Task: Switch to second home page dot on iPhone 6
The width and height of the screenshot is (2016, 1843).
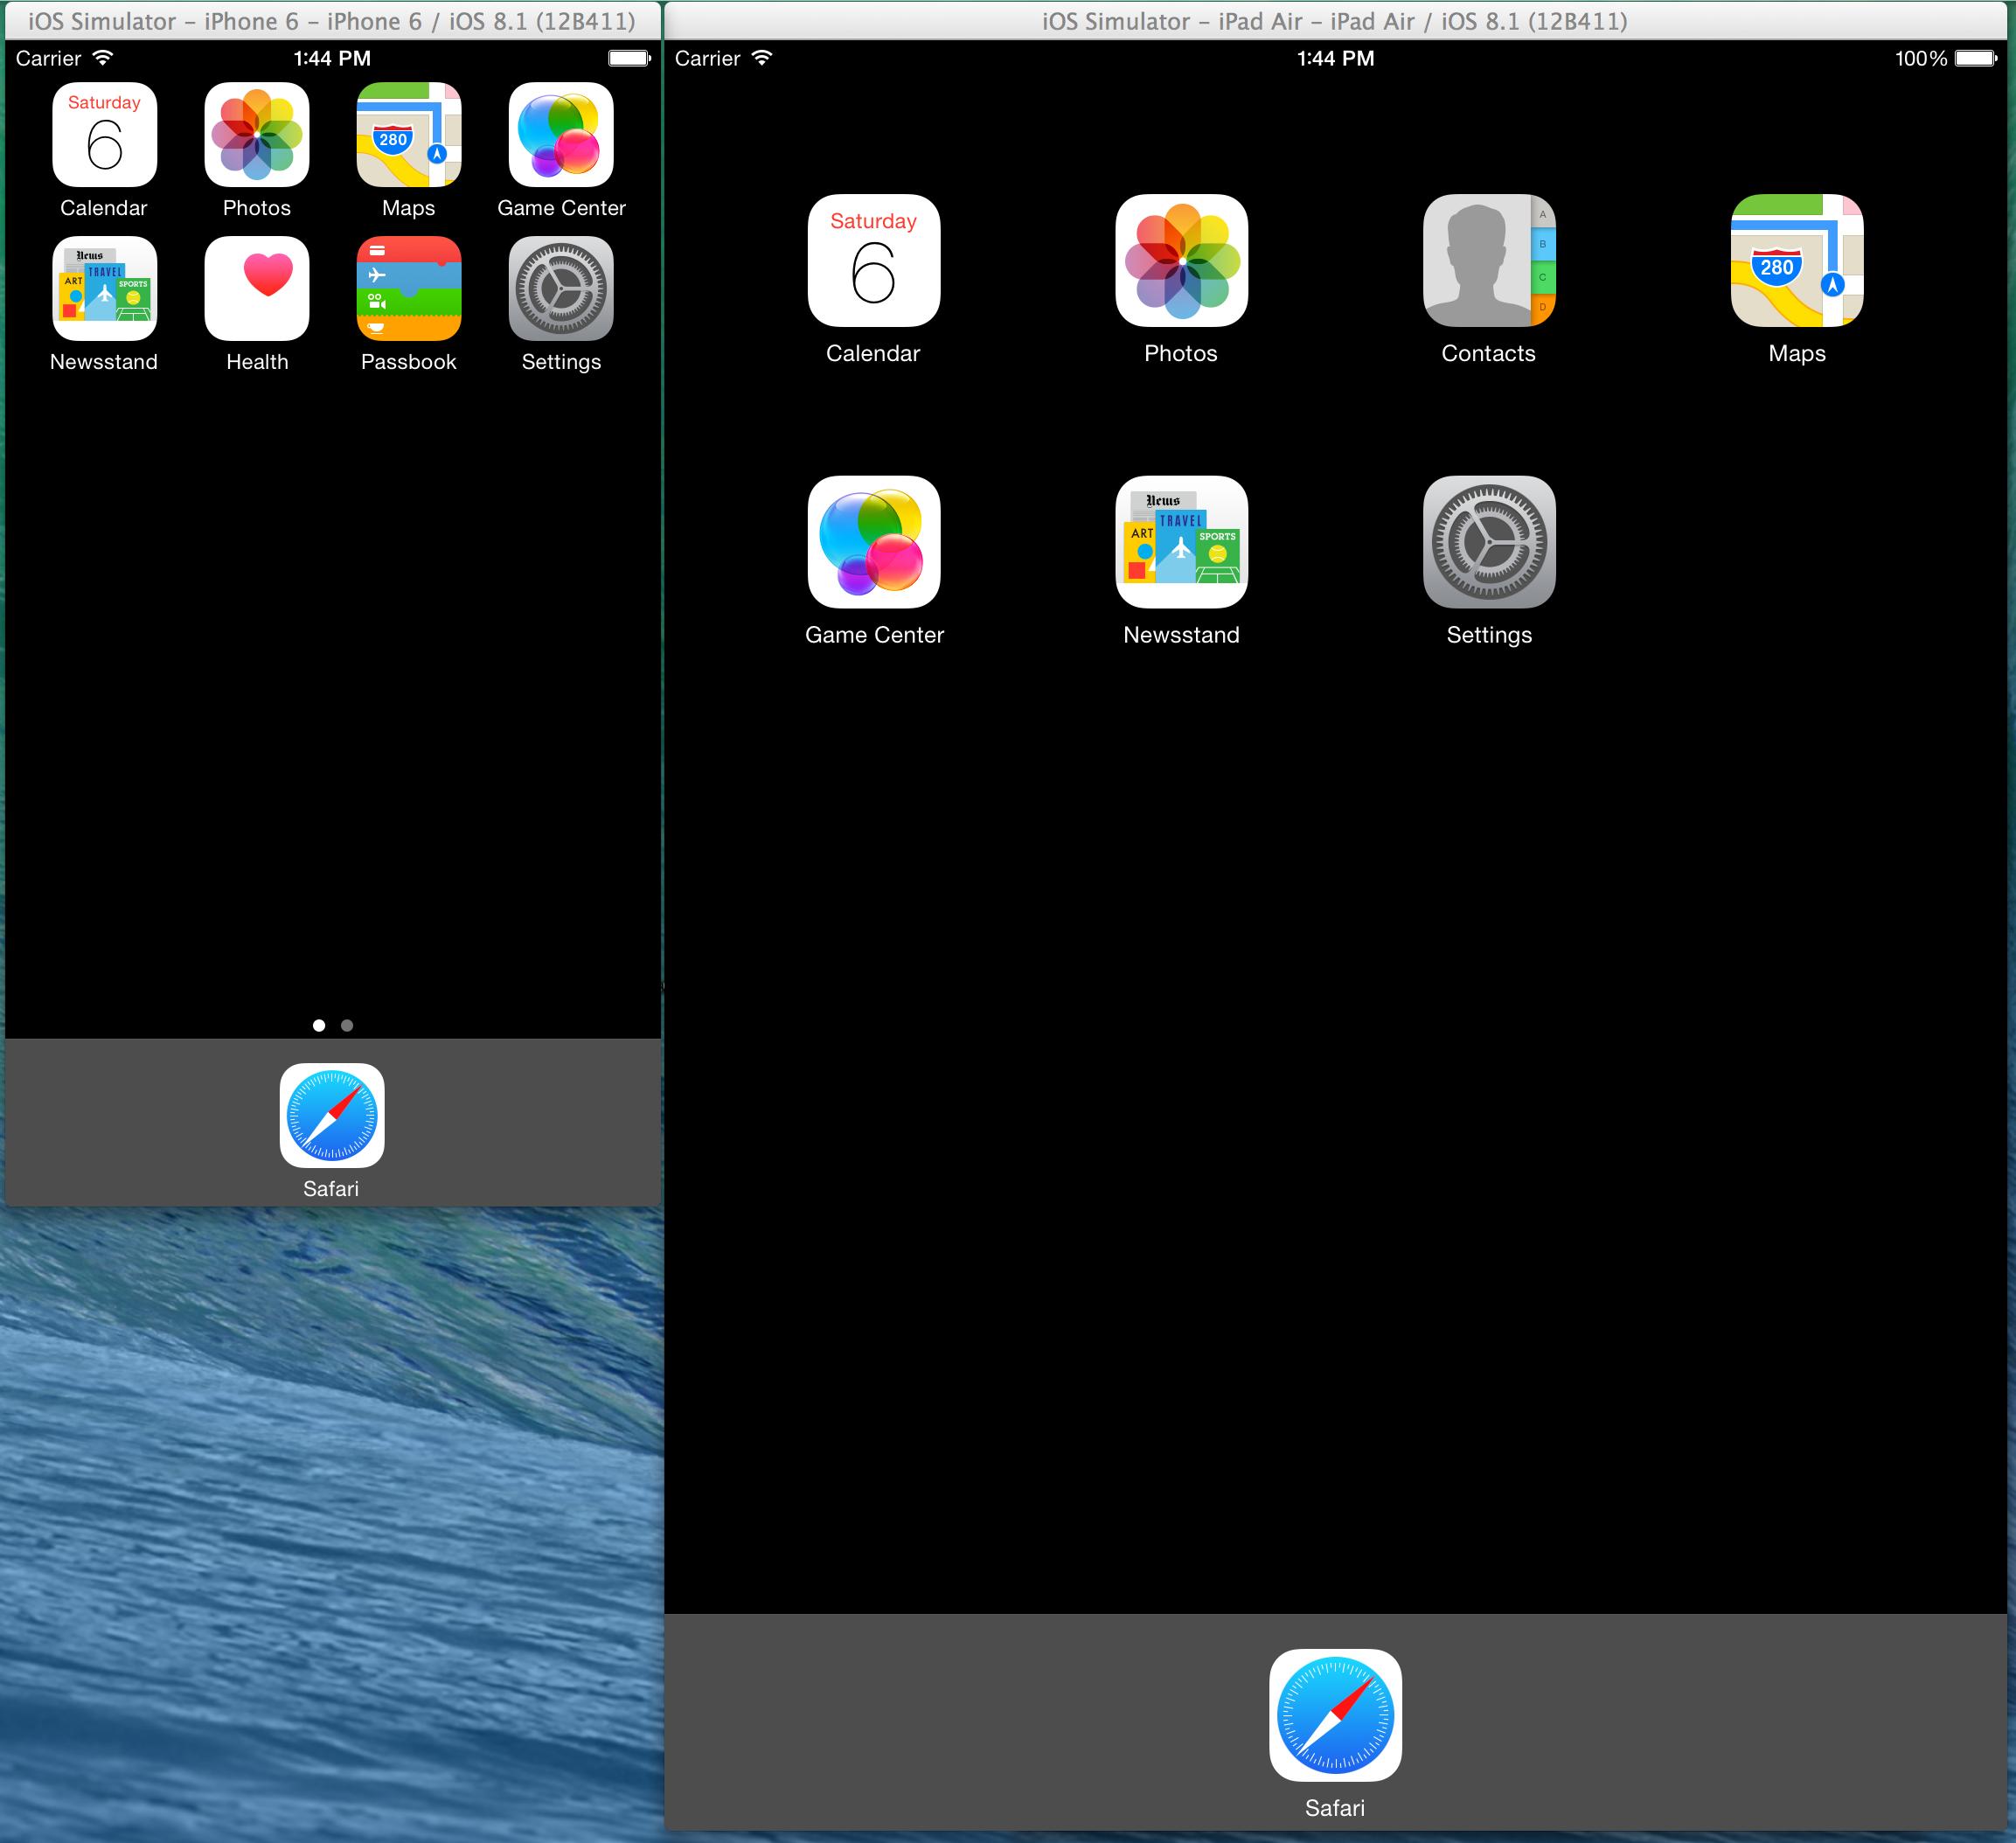Action: (347, 1025)
